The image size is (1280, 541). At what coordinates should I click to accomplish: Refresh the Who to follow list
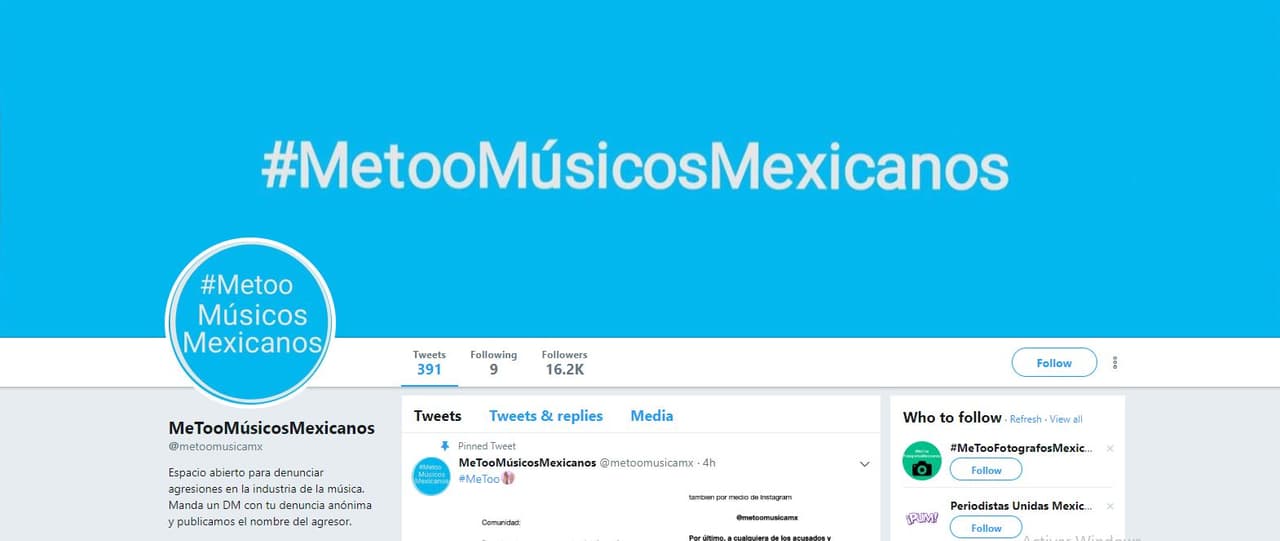(1026, 419)
